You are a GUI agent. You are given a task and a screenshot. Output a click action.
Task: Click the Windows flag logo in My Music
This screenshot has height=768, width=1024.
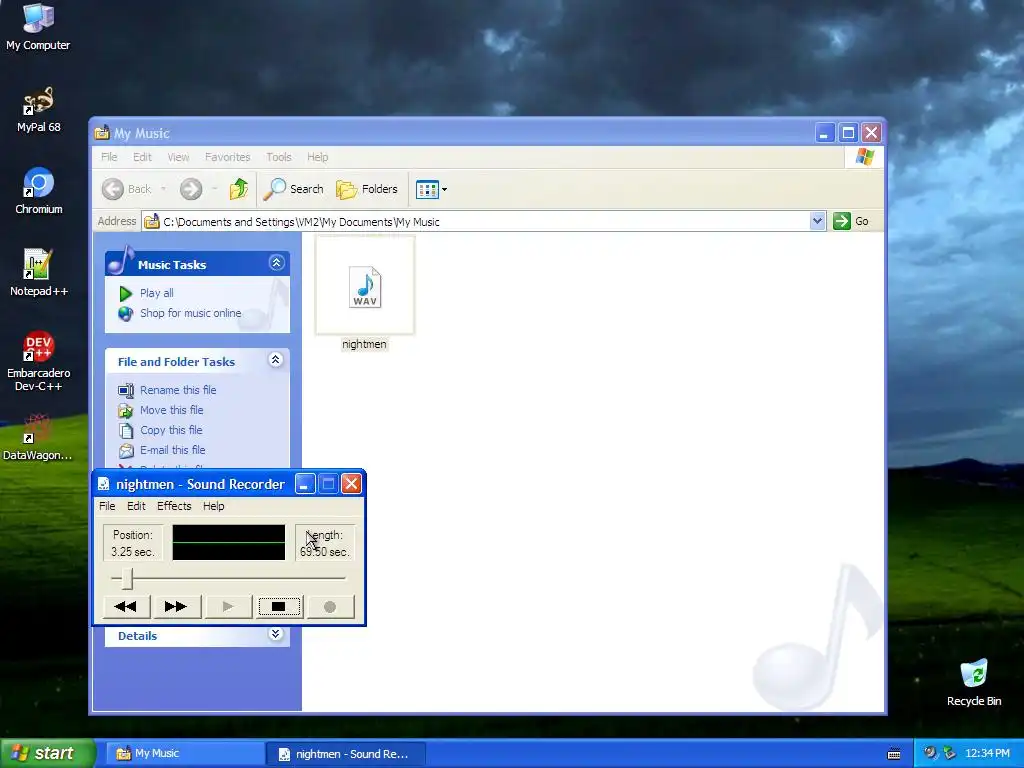[x=865, y=157]
